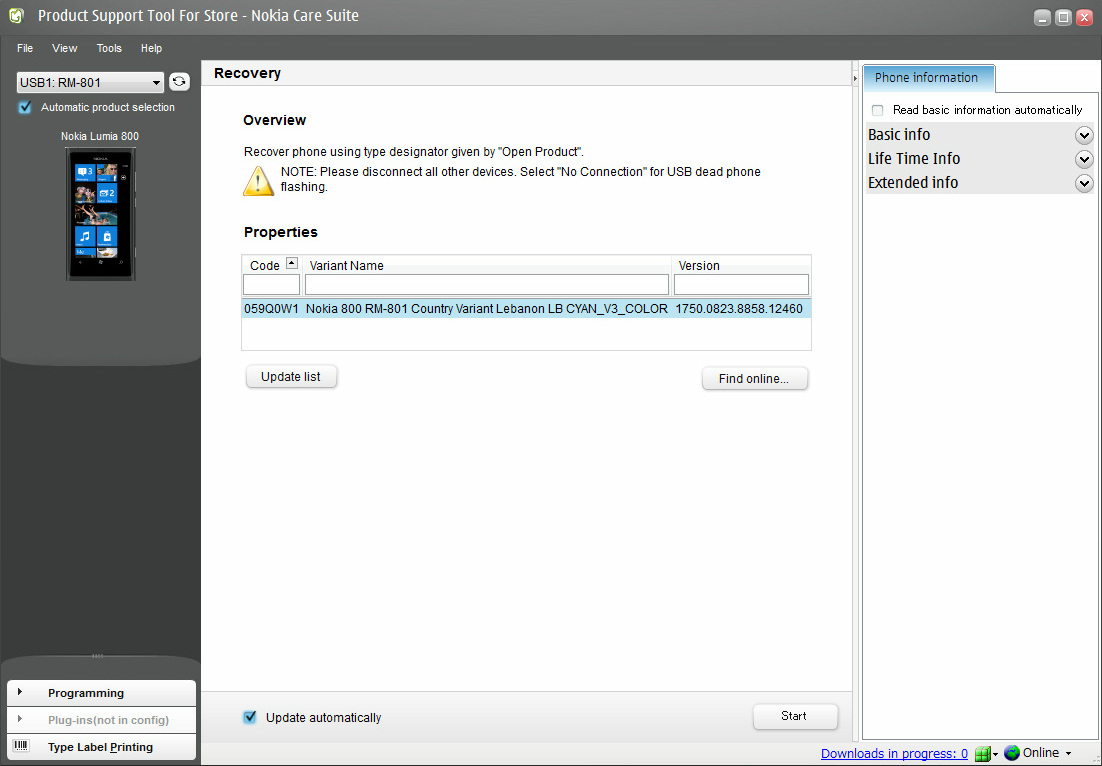1102x766 pixels.
Task: Click the green downloads status icon
Action: [x=982, y=754]
